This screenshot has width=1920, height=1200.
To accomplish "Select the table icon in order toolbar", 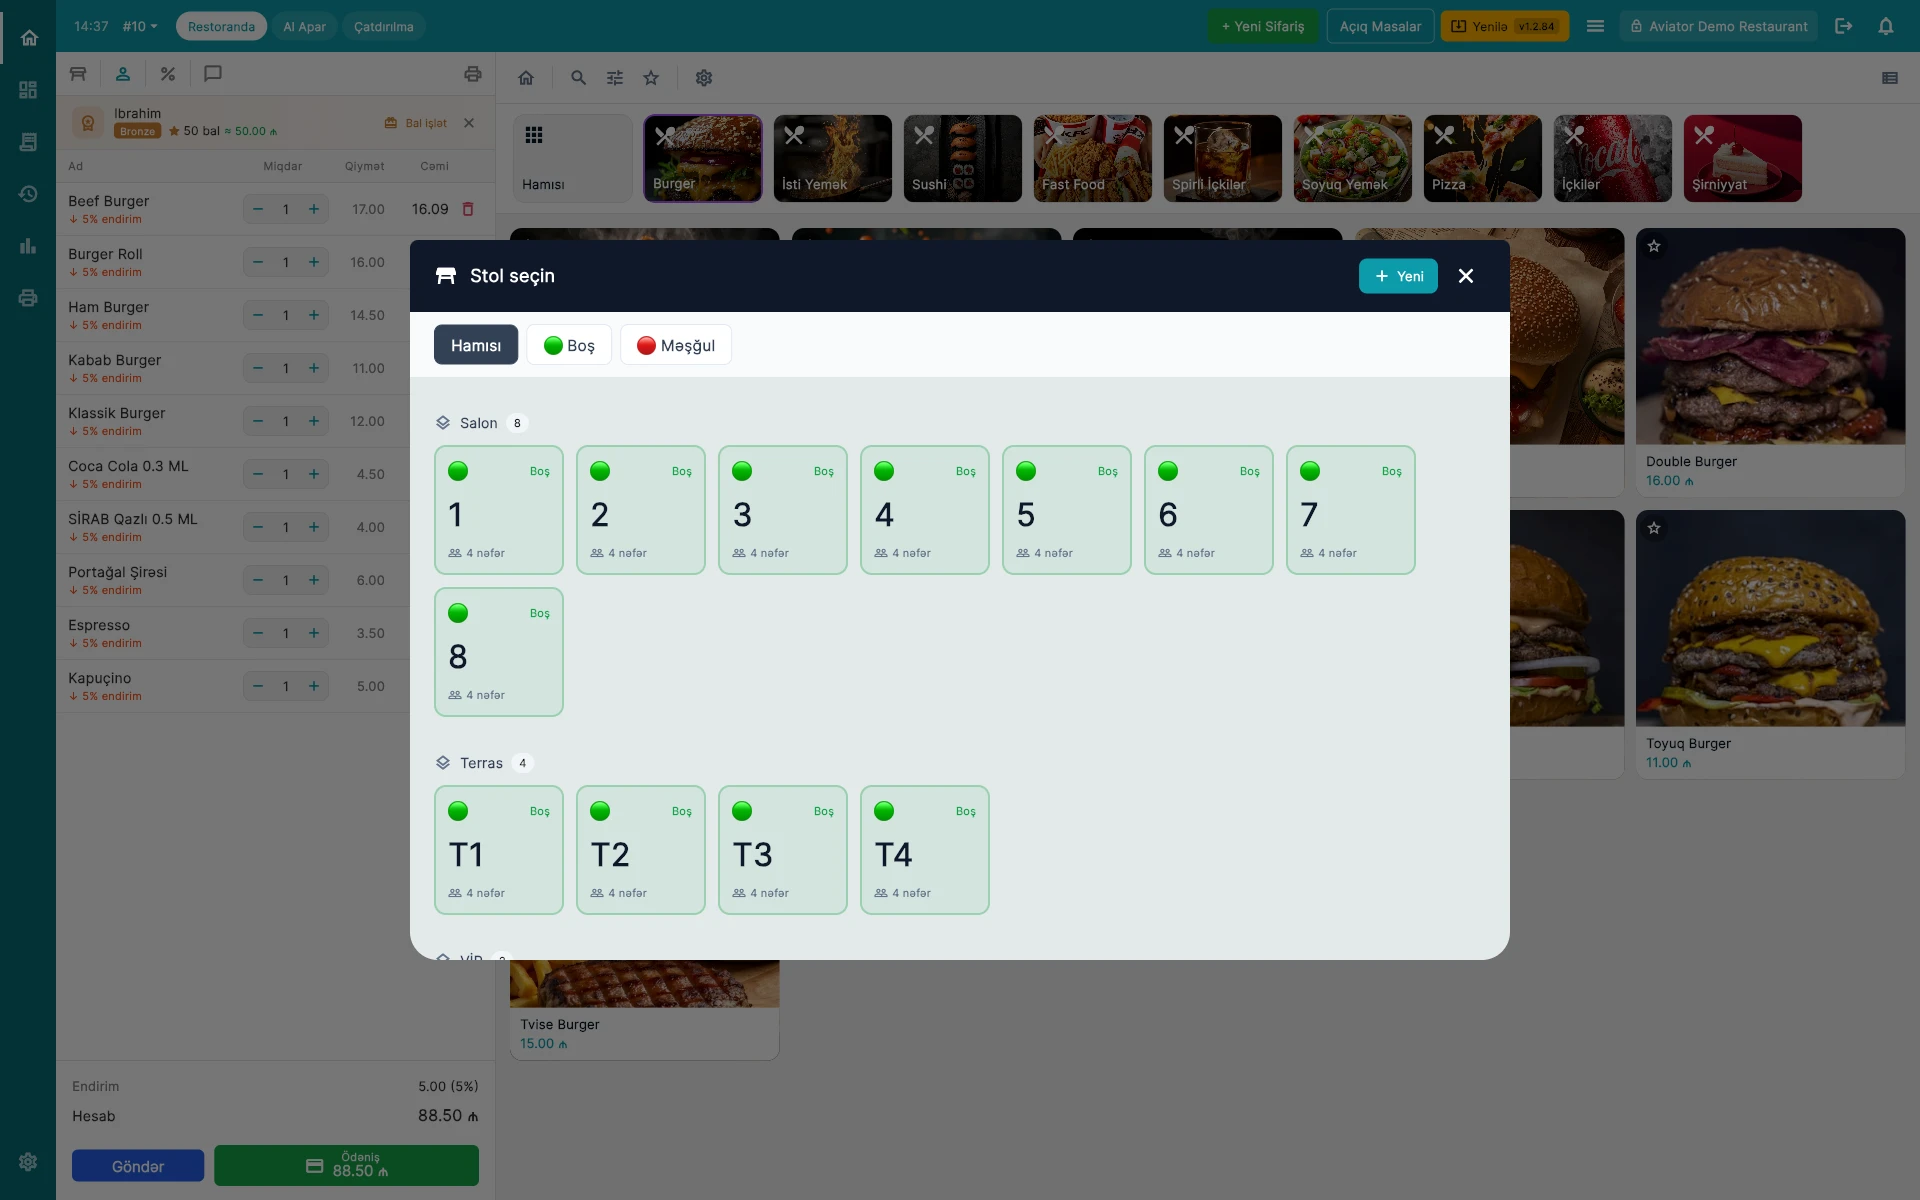I will tap(78, 74).
